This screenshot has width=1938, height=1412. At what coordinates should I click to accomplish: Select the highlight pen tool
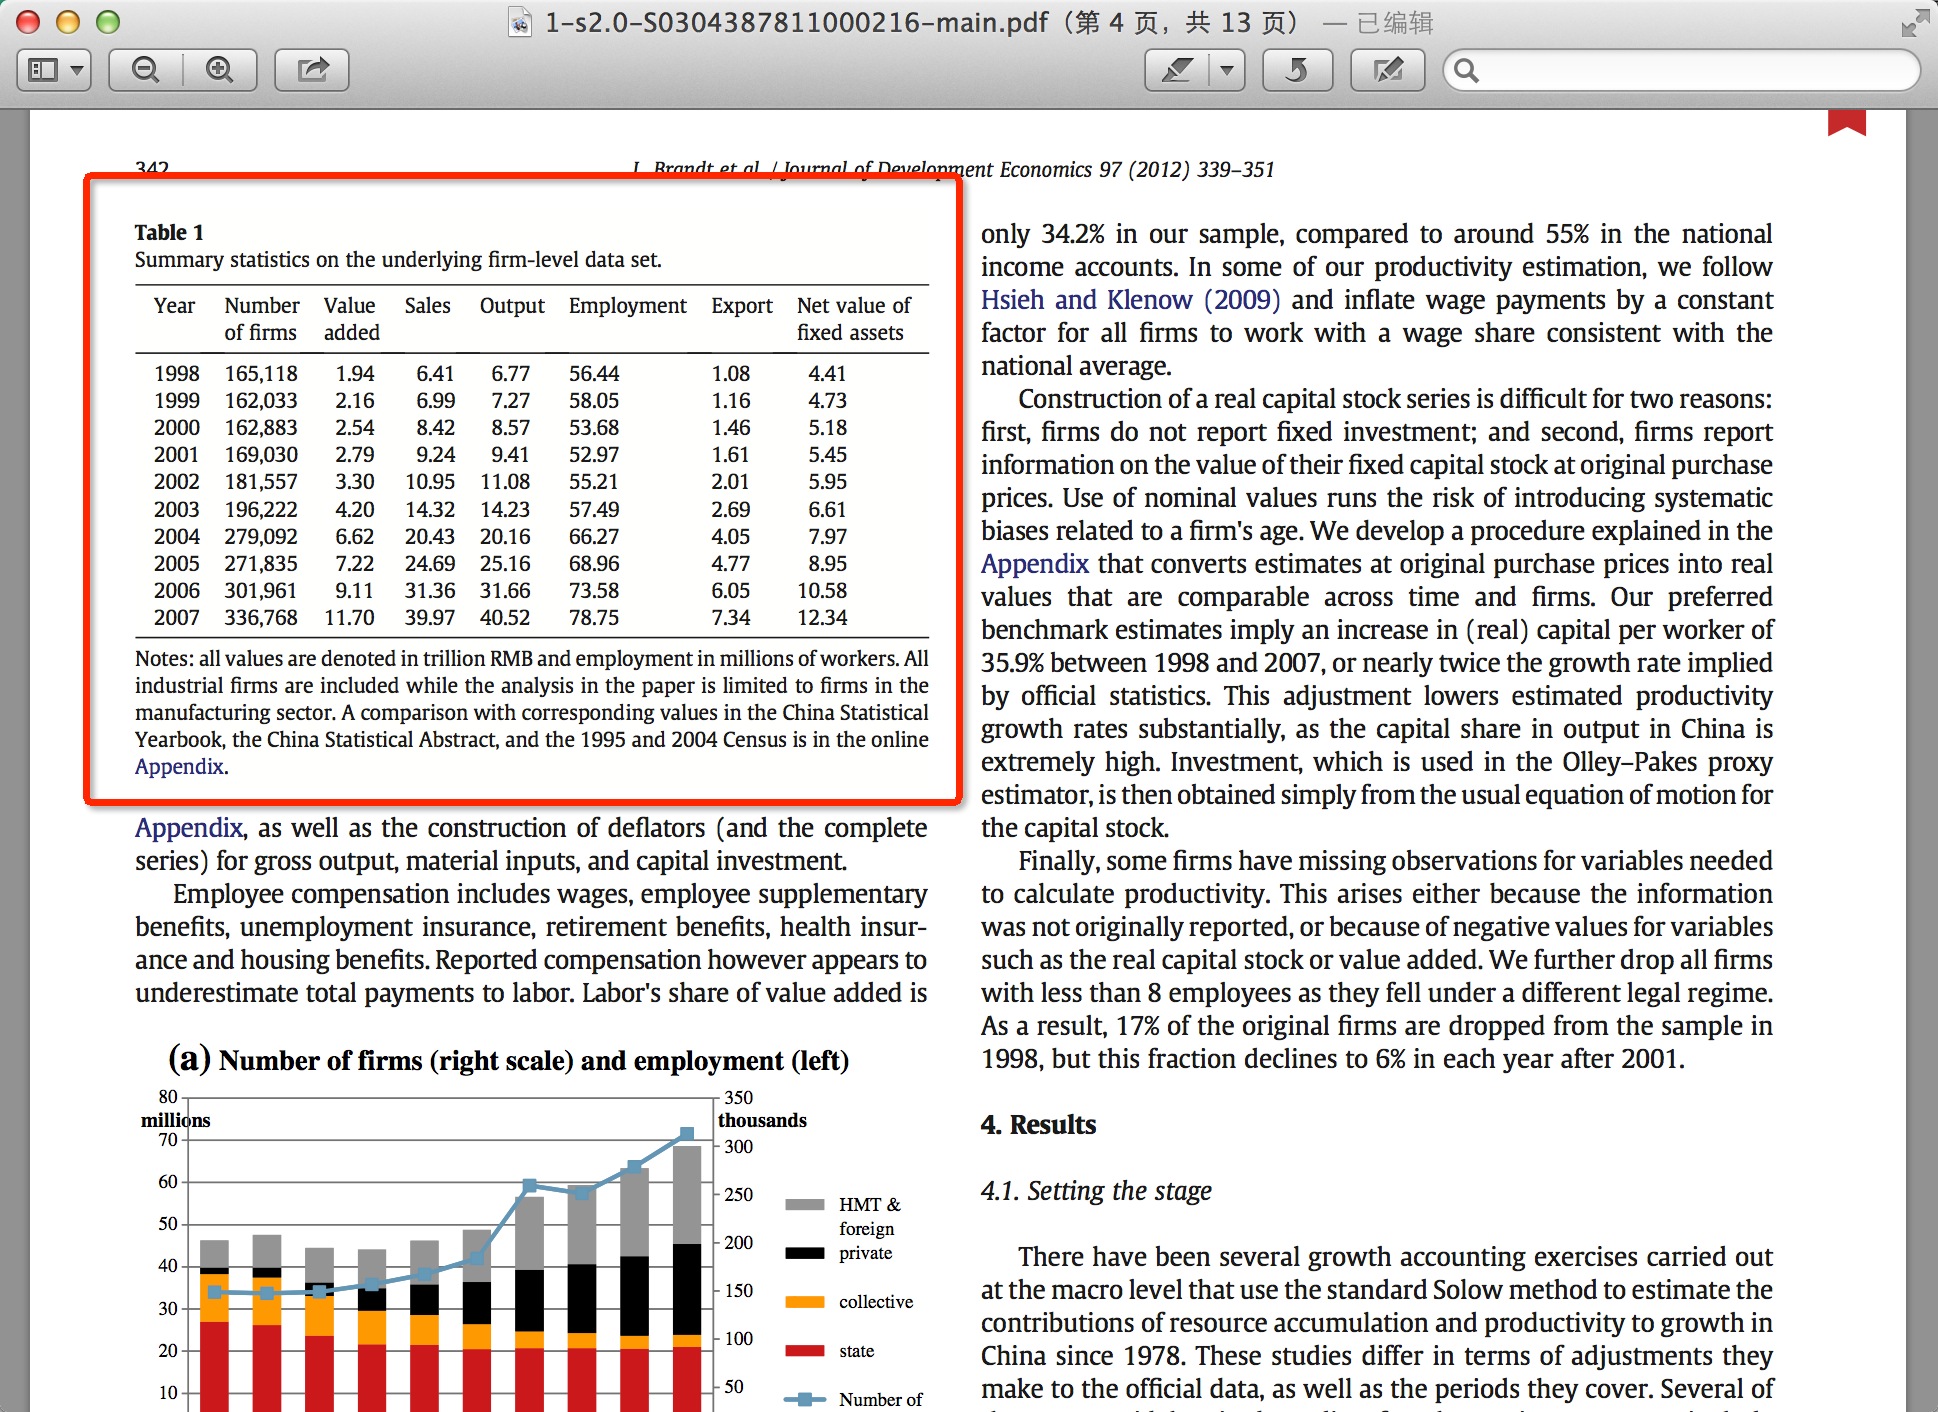[1177, 70]
